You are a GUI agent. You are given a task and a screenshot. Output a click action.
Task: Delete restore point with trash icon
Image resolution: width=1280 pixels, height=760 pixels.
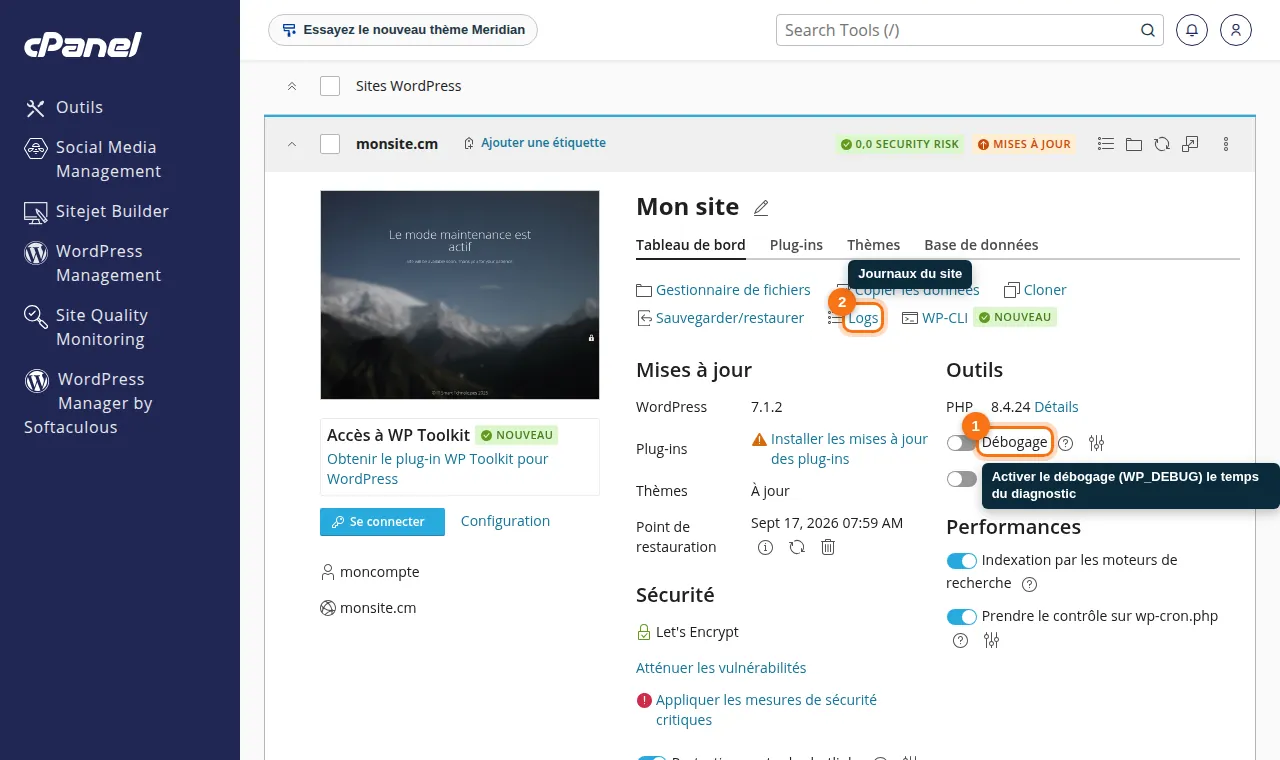coord(828,547)
